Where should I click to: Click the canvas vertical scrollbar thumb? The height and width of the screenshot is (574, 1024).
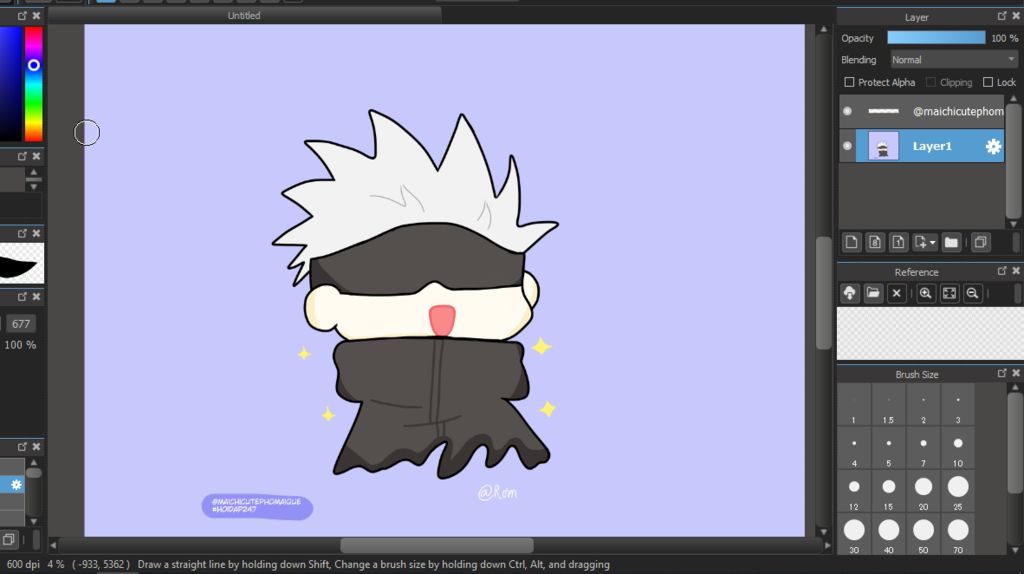823,293
